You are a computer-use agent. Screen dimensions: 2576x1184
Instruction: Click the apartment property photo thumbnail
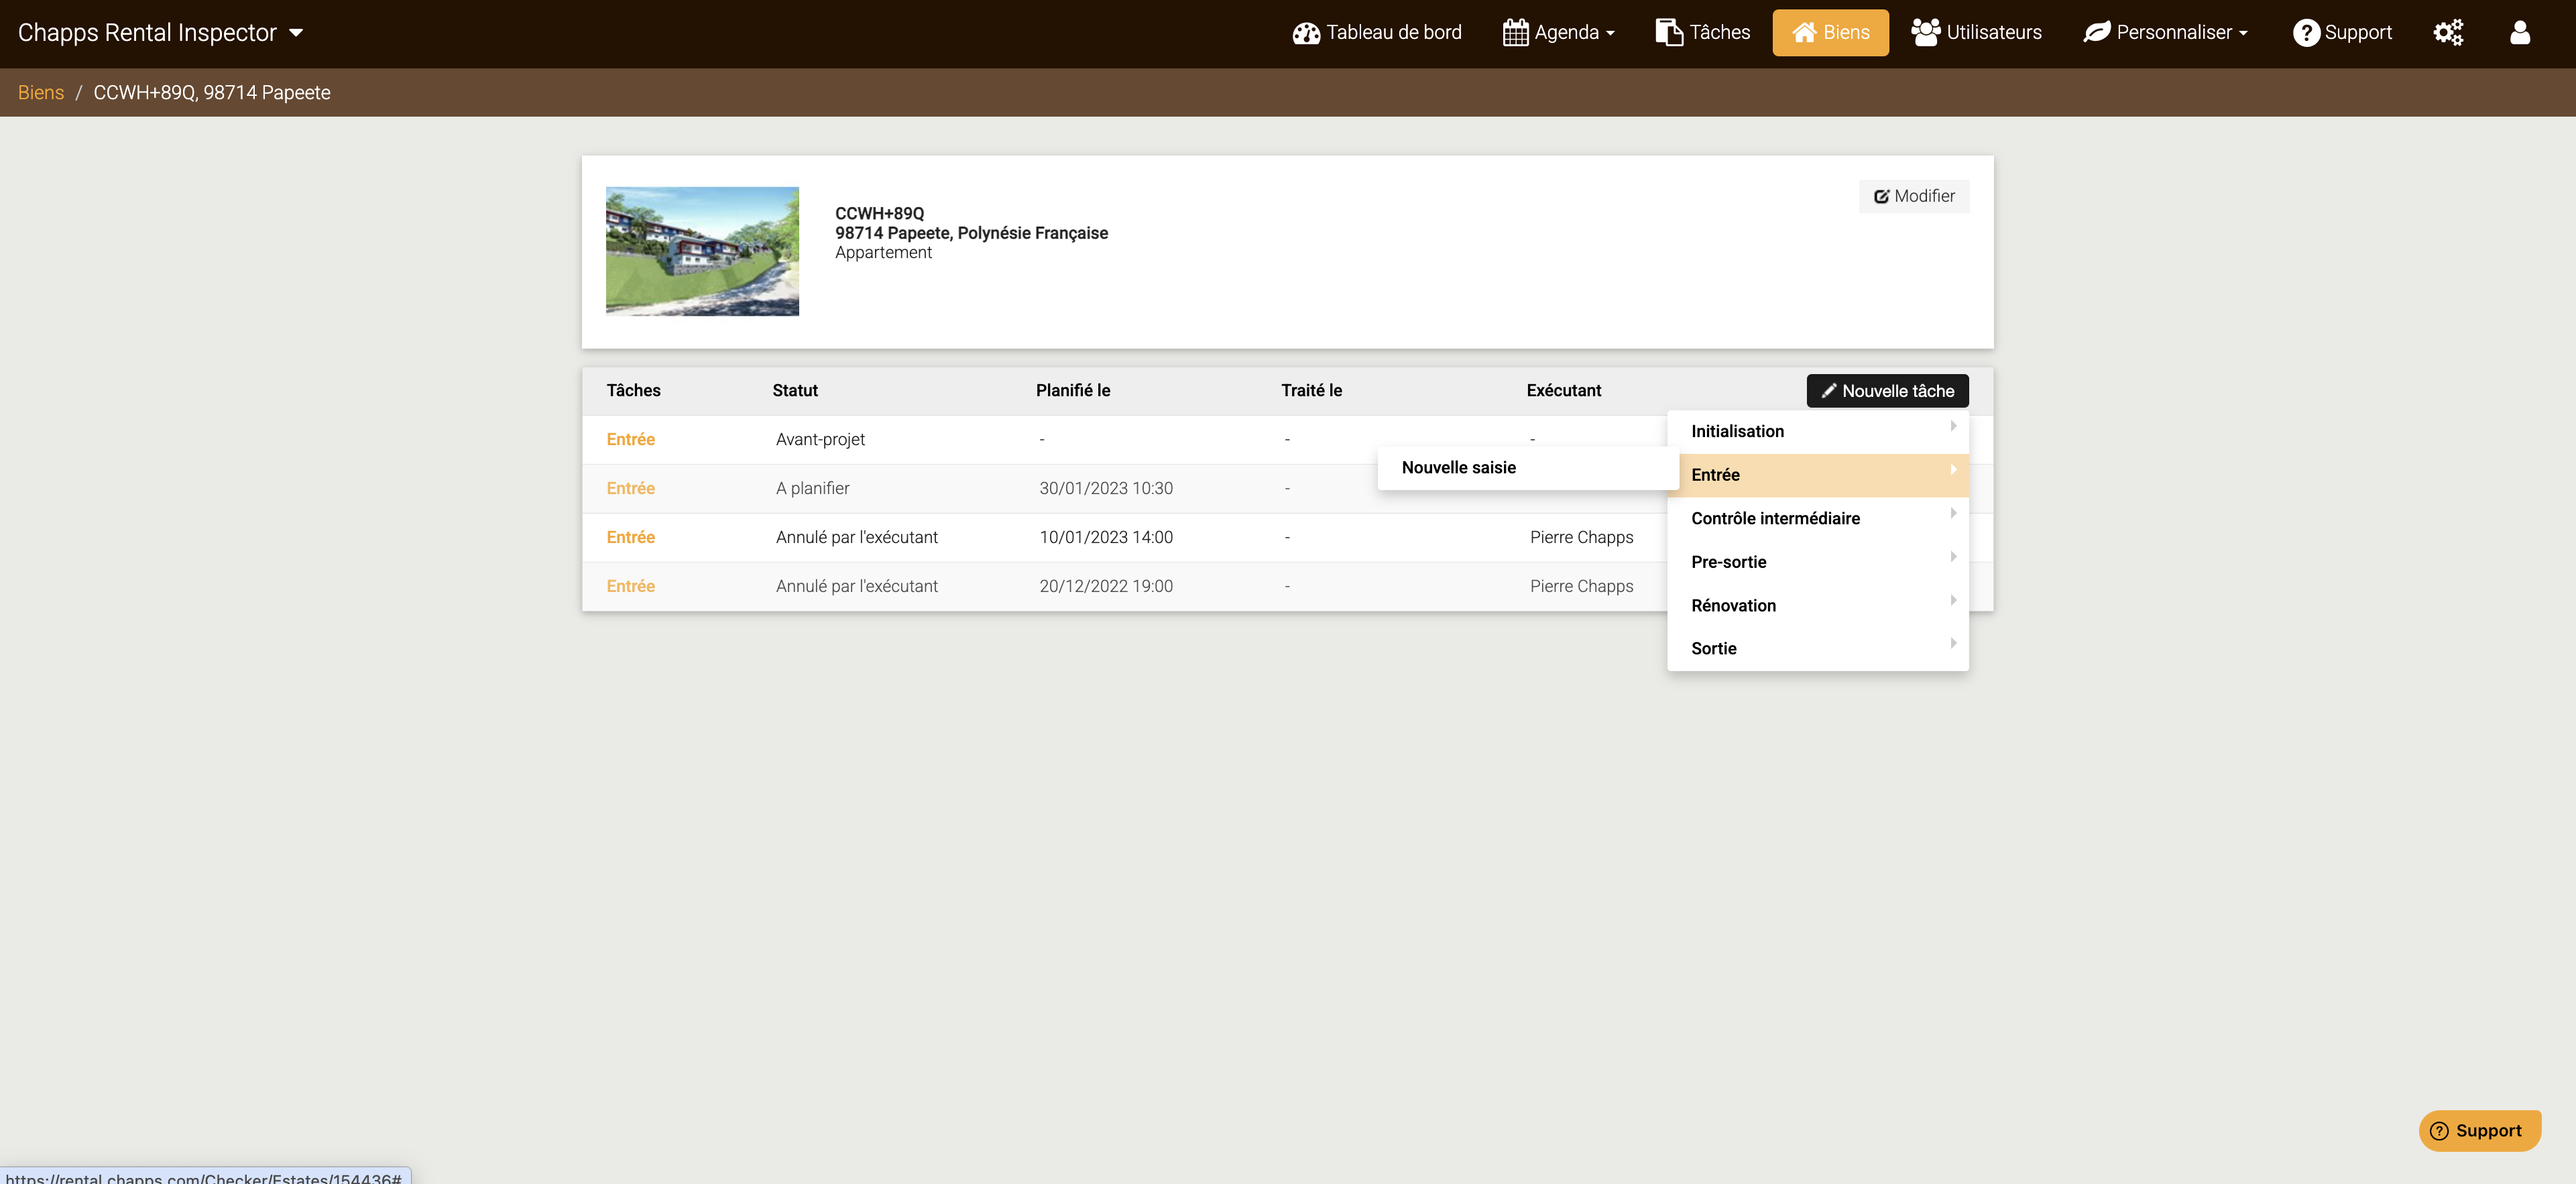click(702, 252)
